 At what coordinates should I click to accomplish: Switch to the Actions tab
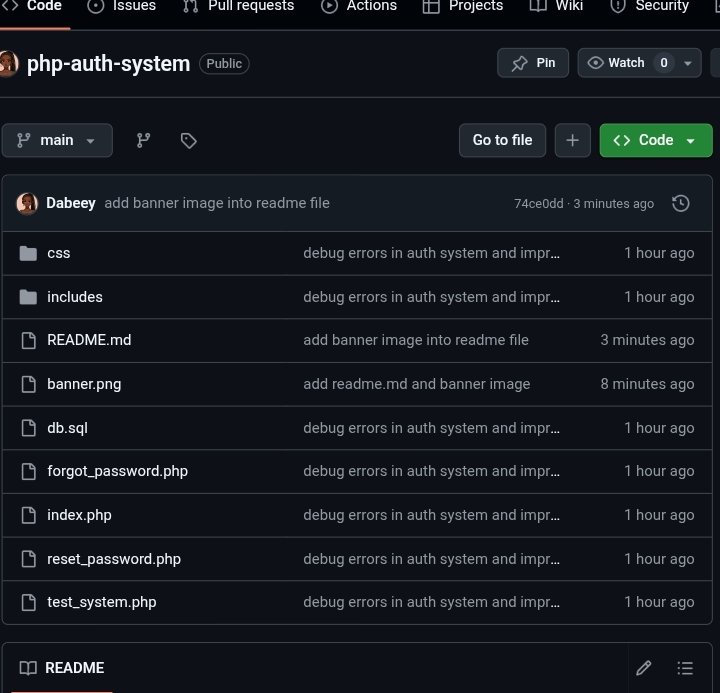(x=358, y=6)
